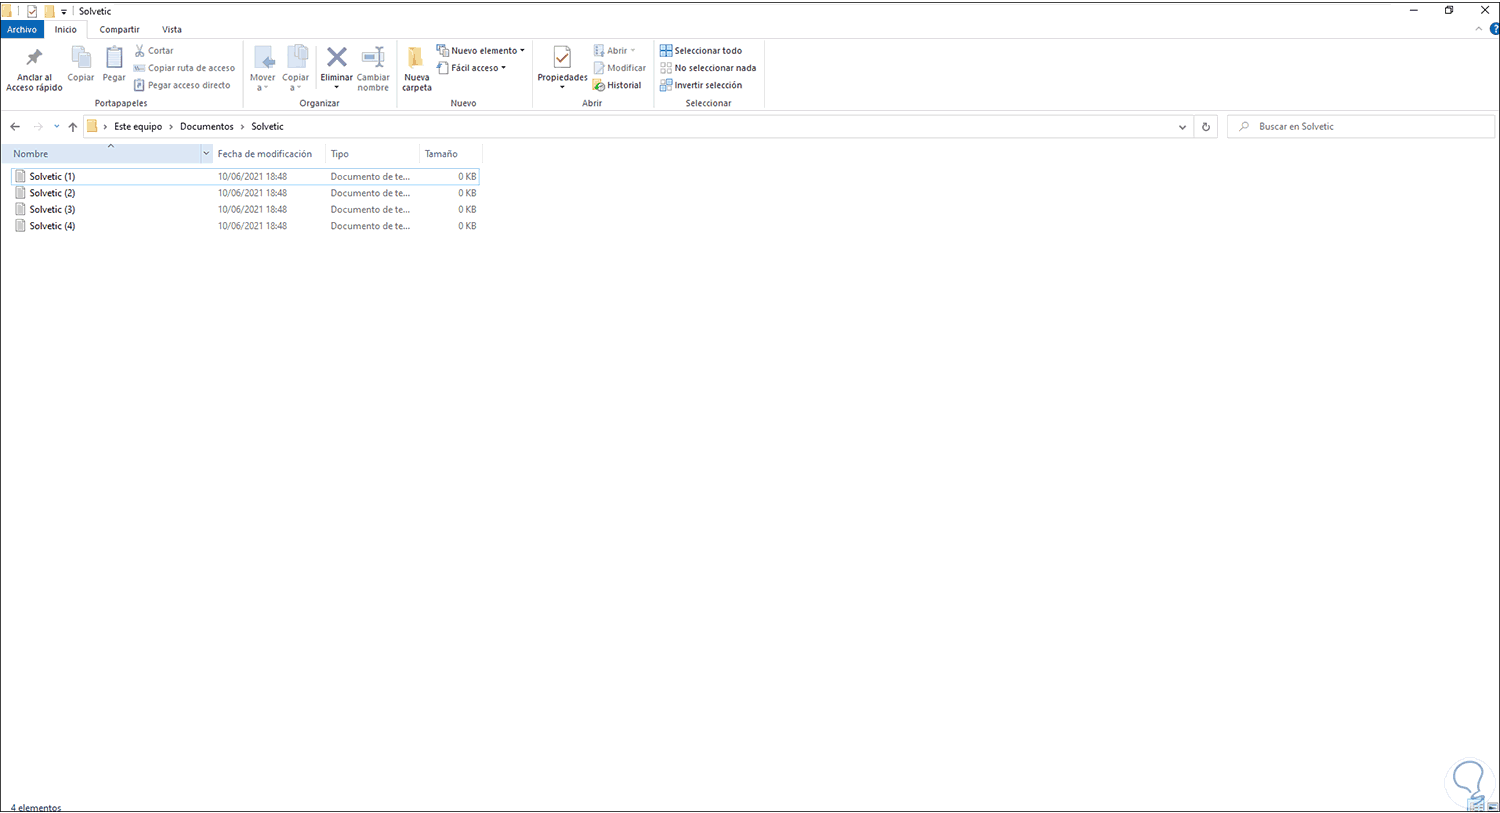This screenshot has height=813, width=1500.
Task: Go up one folder level
Action: pyautogui.click(x=72, y=127)
